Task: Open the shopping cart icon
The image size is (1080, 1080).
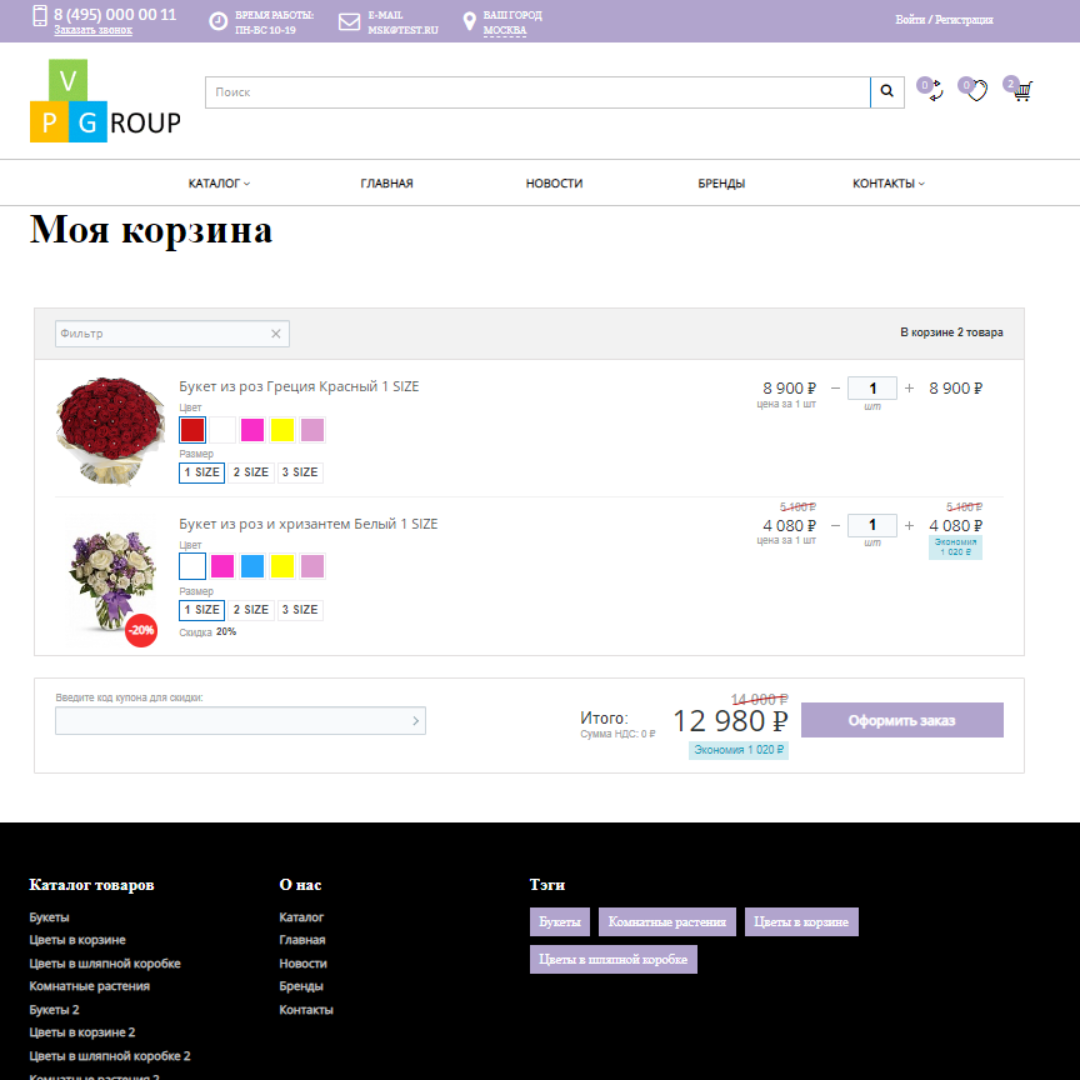Action: click(1021, 92)
